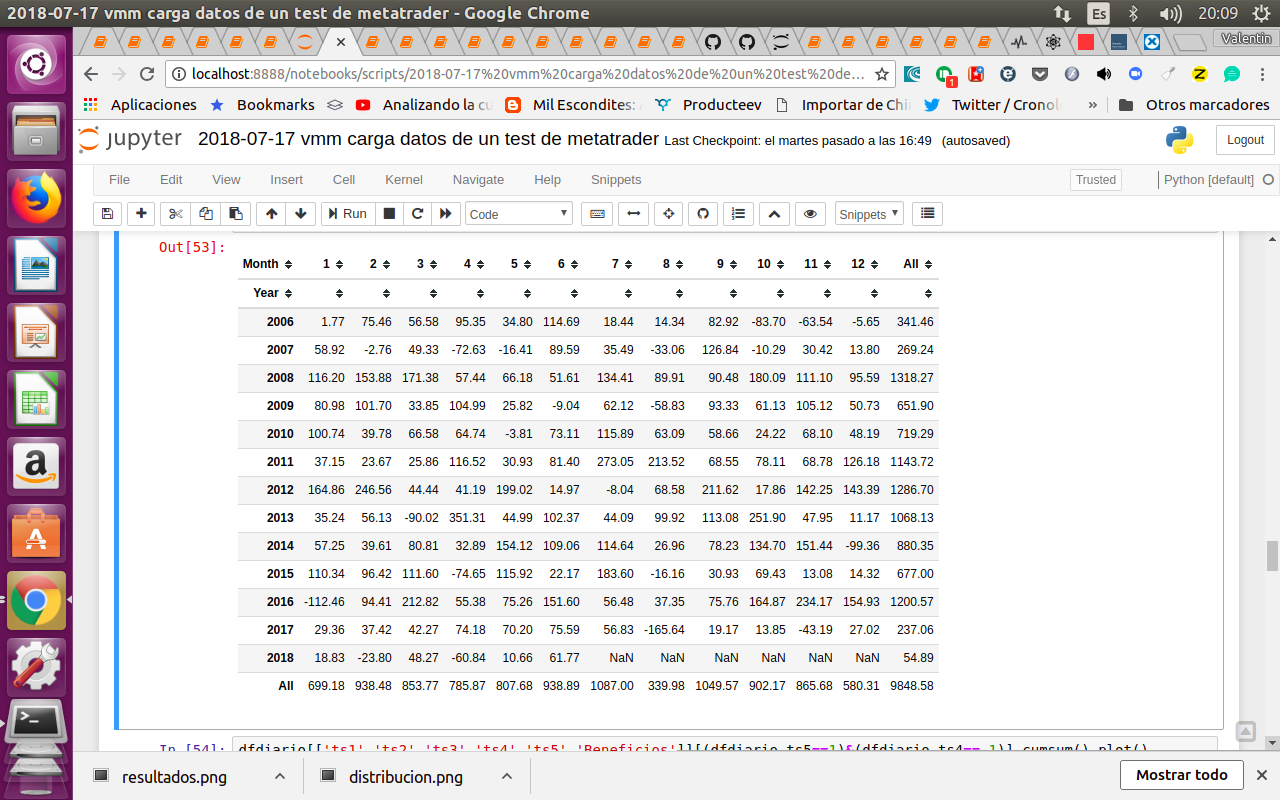Insert a new cell below with plus icon
This screenshot has width=1280, height=800.
click(x=141, y=214)
